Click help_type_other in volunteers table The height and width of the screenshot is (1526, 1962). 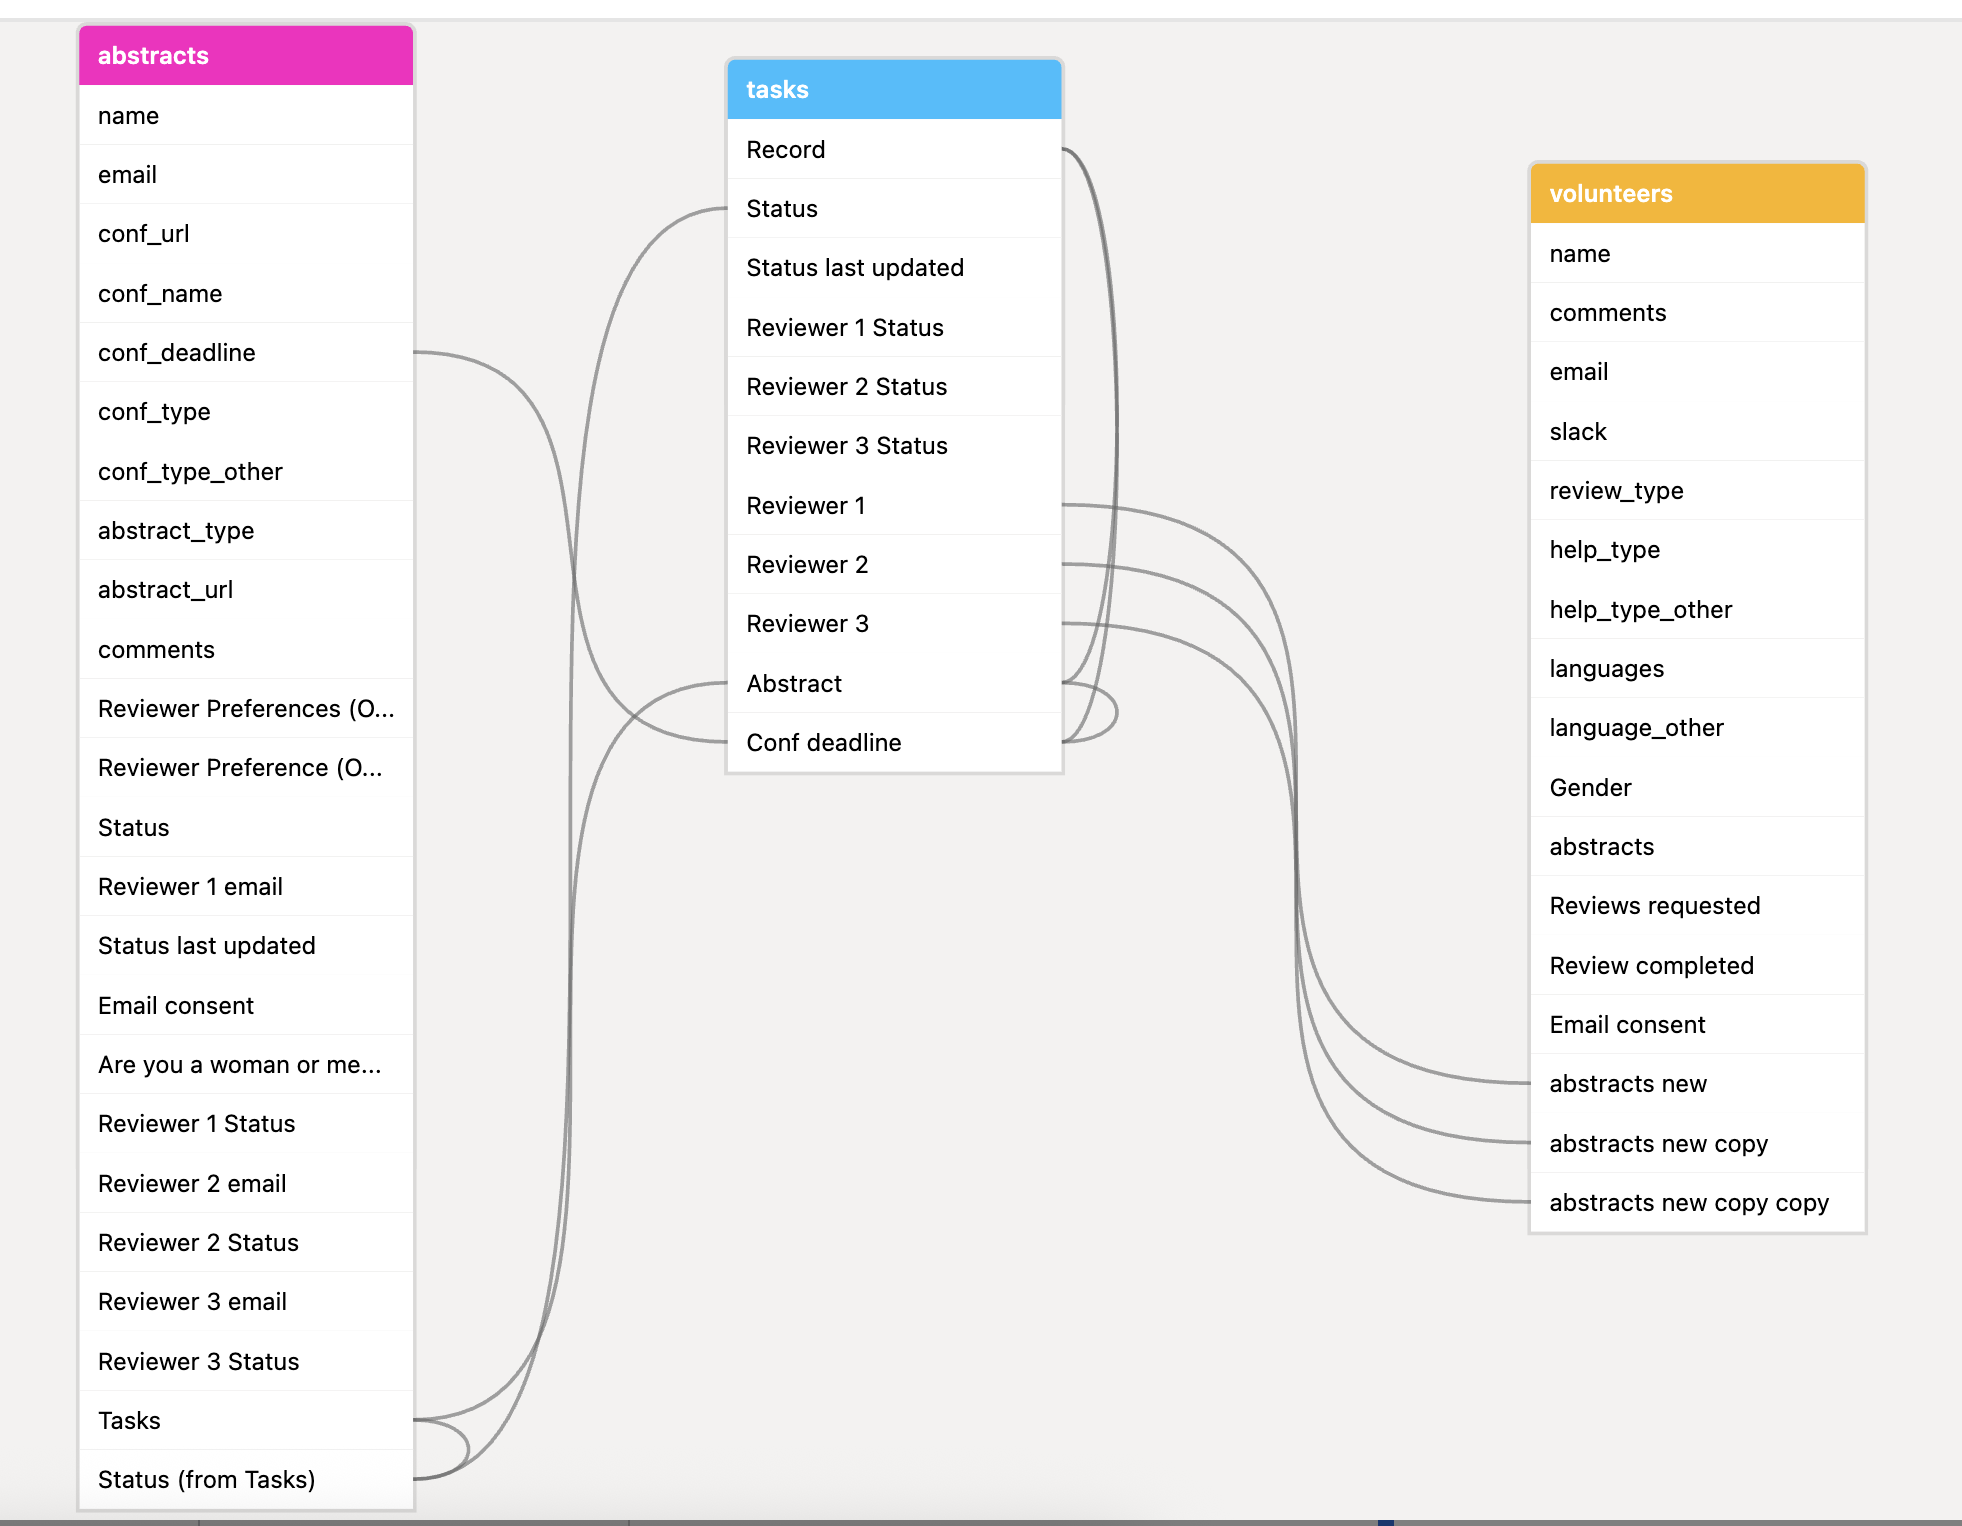tap(1697, 610)
